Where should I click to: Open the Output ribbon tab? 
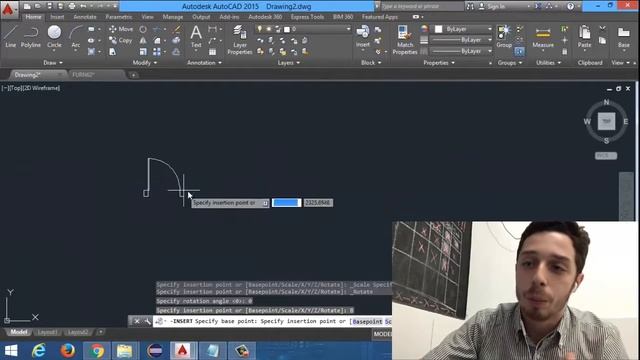click(x=201, y=17)
